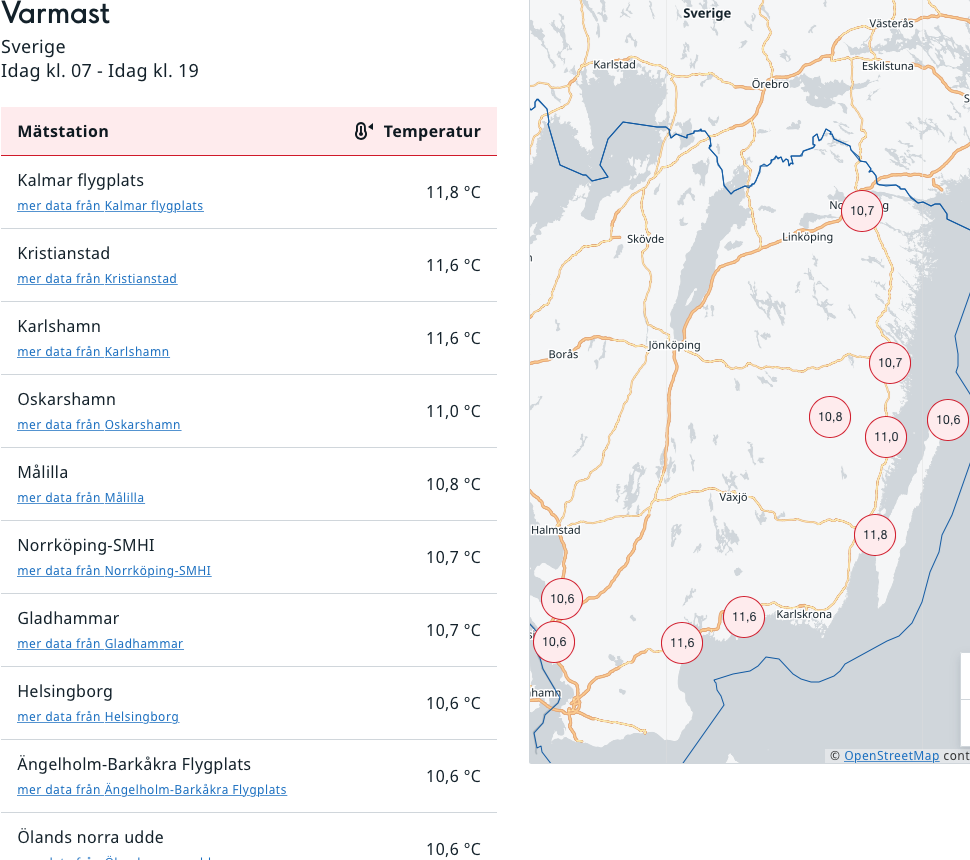Viewport: 970px width, 860px height.
Task: Select the 11,0 temperature marker on map
Action: (x=886, y=437)
